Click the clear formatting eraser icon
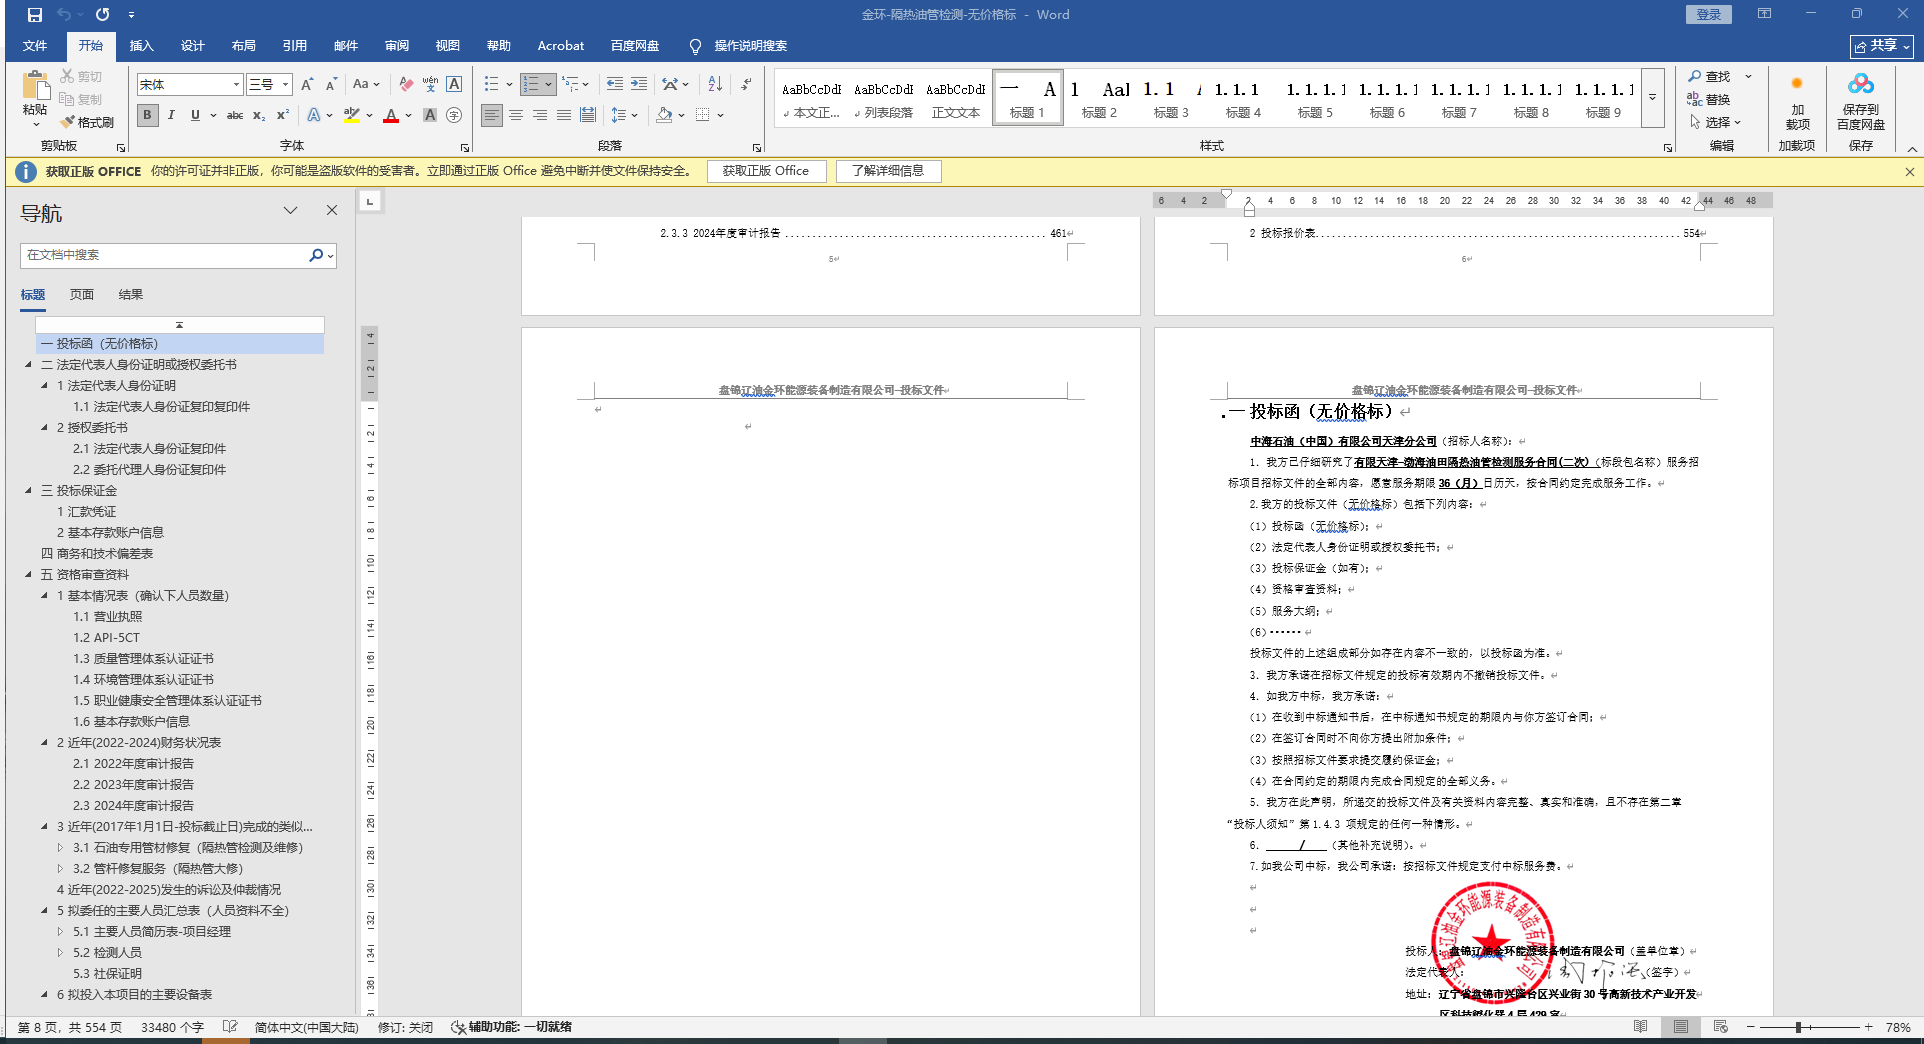 point(406,84)
